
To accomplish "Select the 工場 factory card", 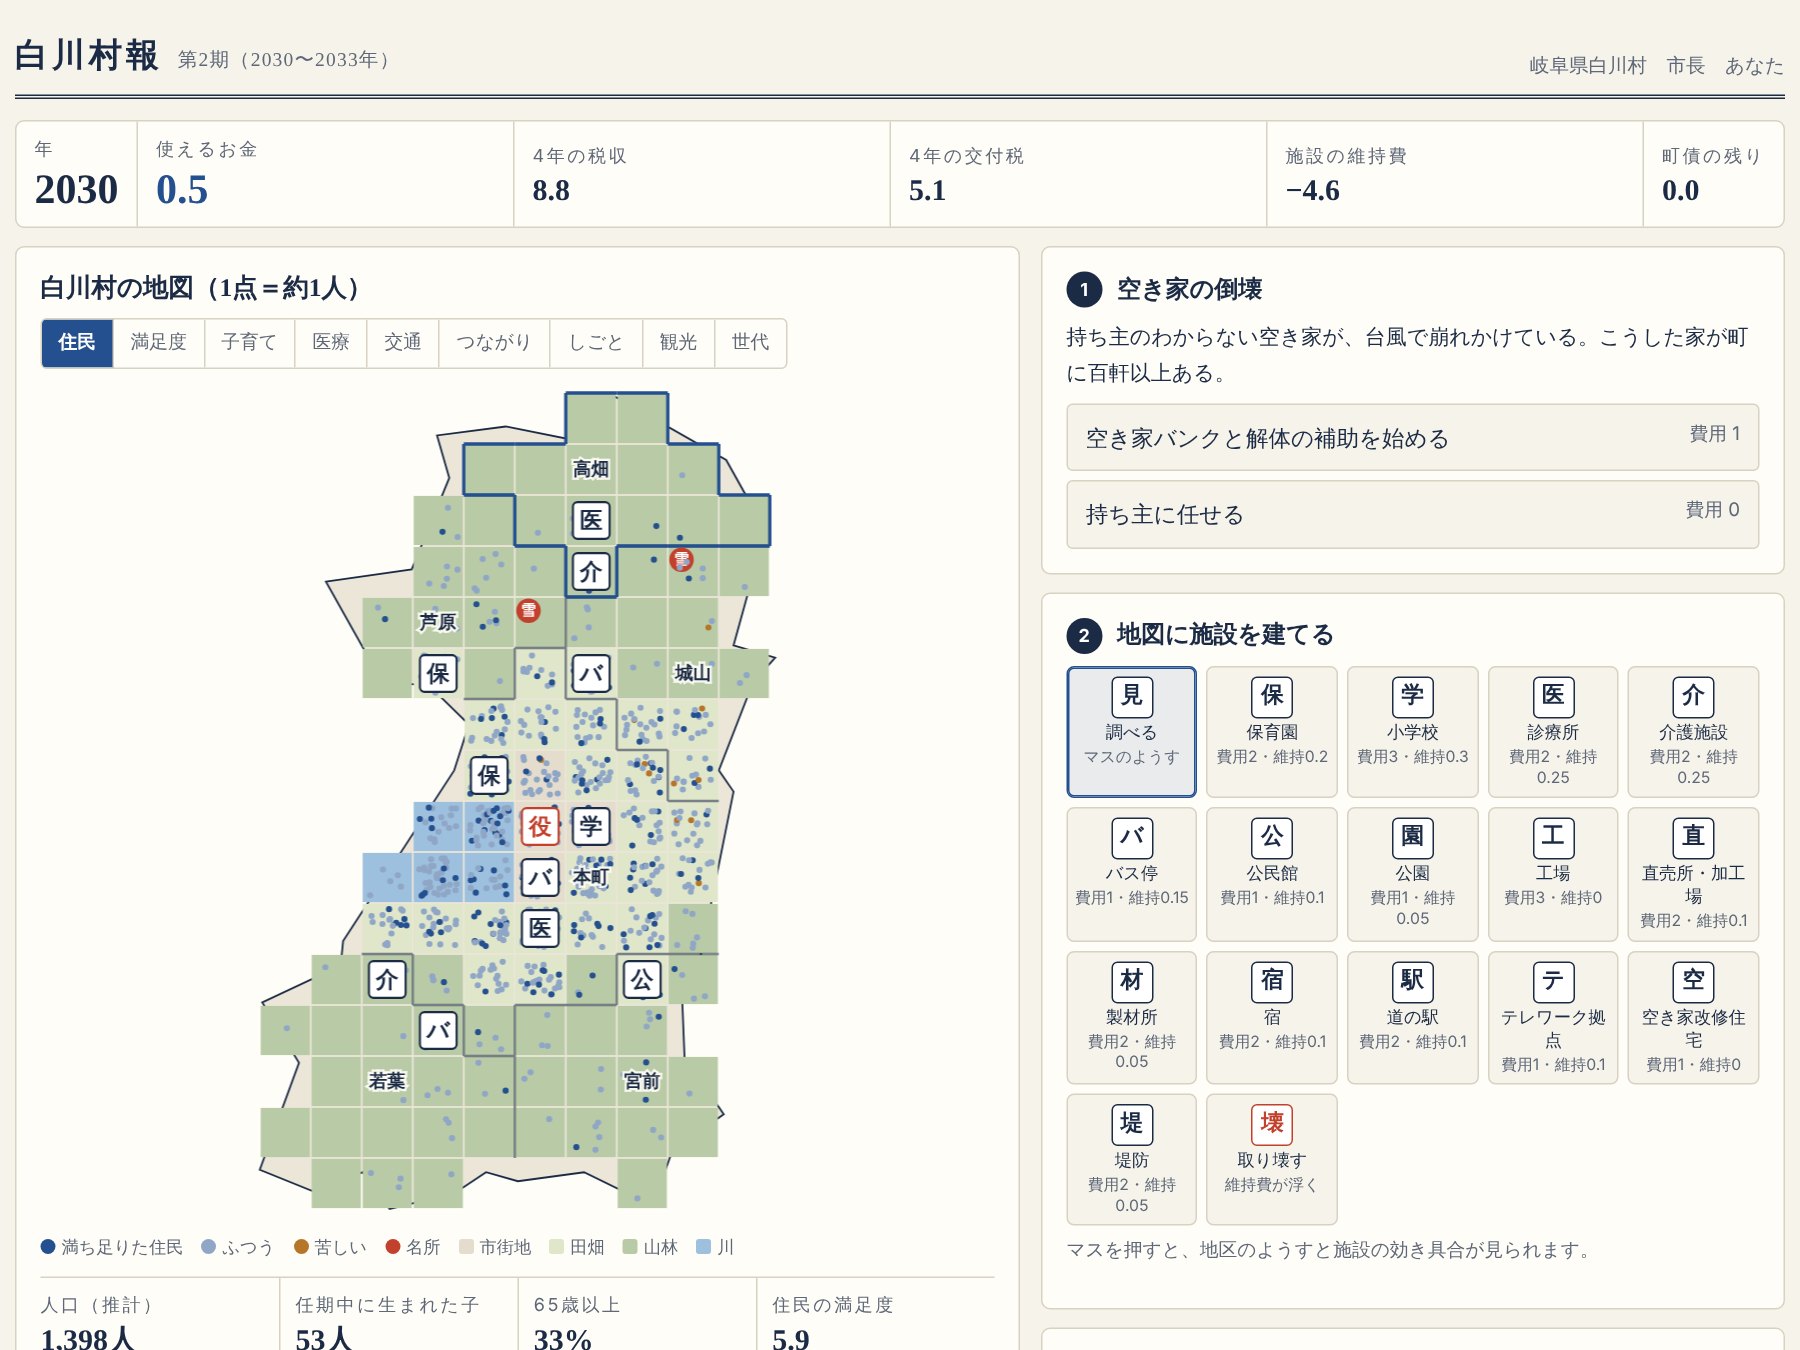I will [x=1553, y=874].
